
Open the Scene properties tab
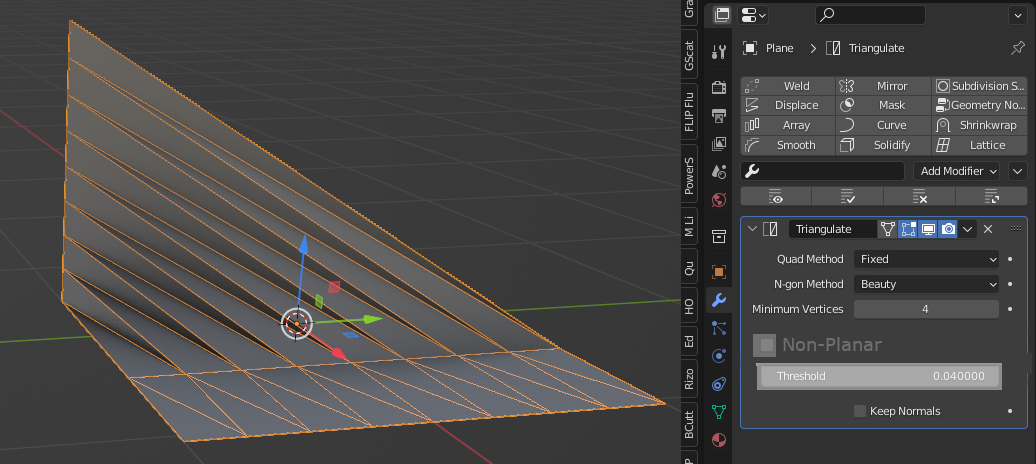[719, 172]
